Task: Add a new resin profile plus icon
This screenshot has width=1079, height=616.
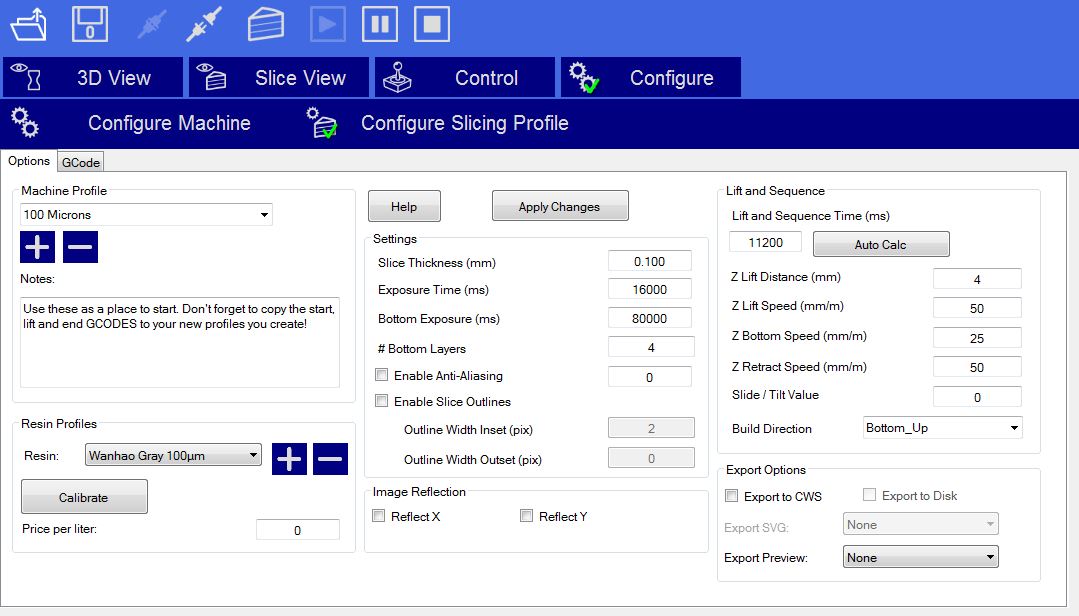Action: pyautogui.click(x=290, y=459)
